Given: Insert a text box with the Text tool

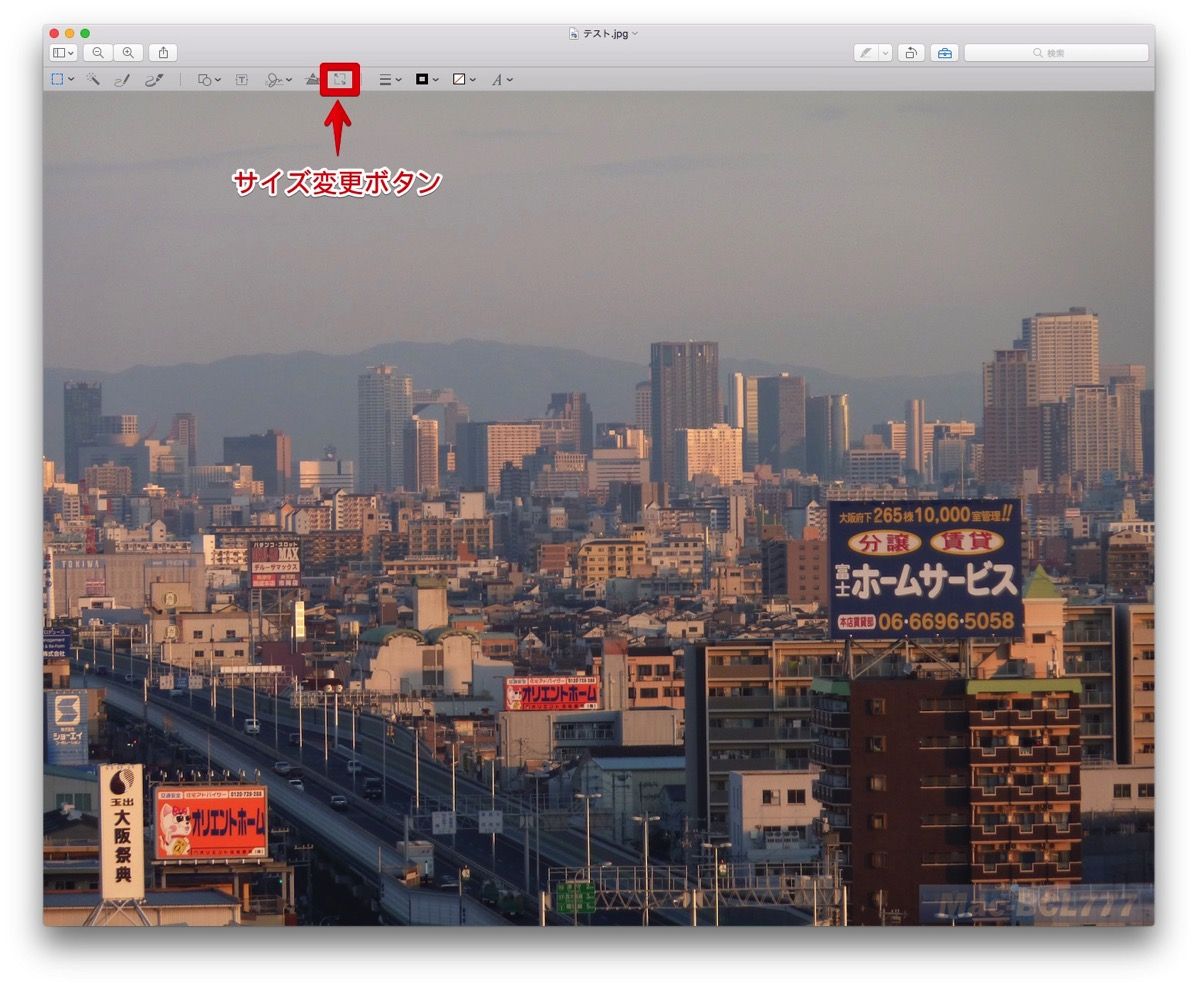Looking at the screenshot, I should point(241,79).
